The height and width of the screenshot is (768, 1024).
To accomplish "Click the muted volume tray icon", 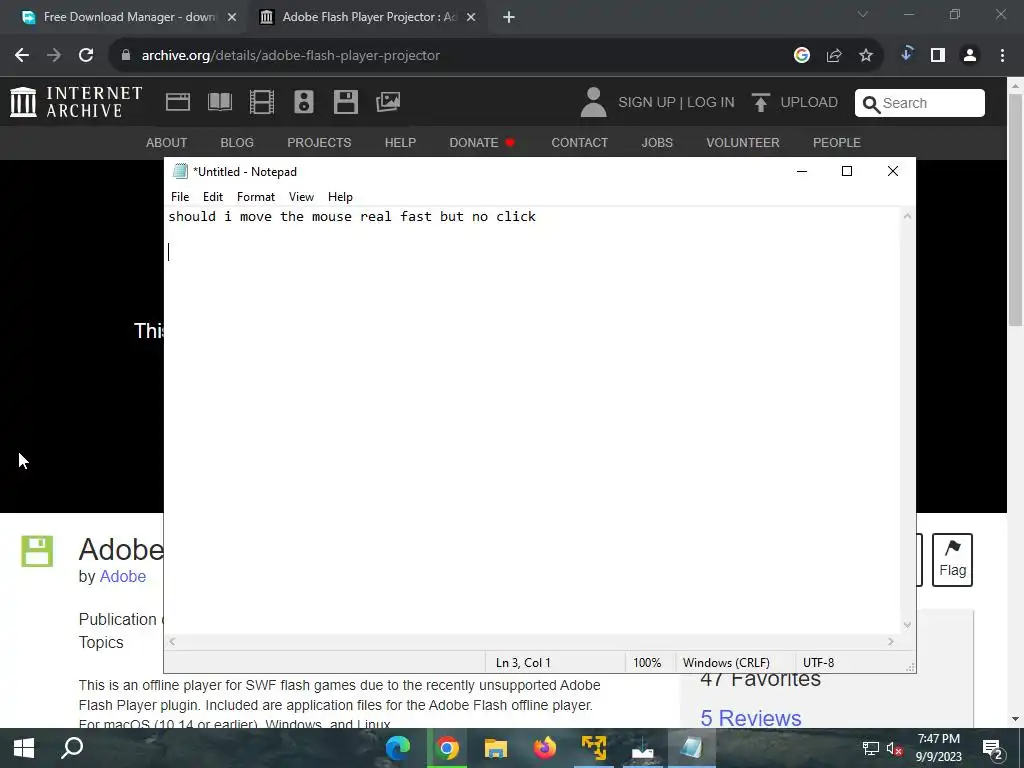I will click(x=894, y=748).
